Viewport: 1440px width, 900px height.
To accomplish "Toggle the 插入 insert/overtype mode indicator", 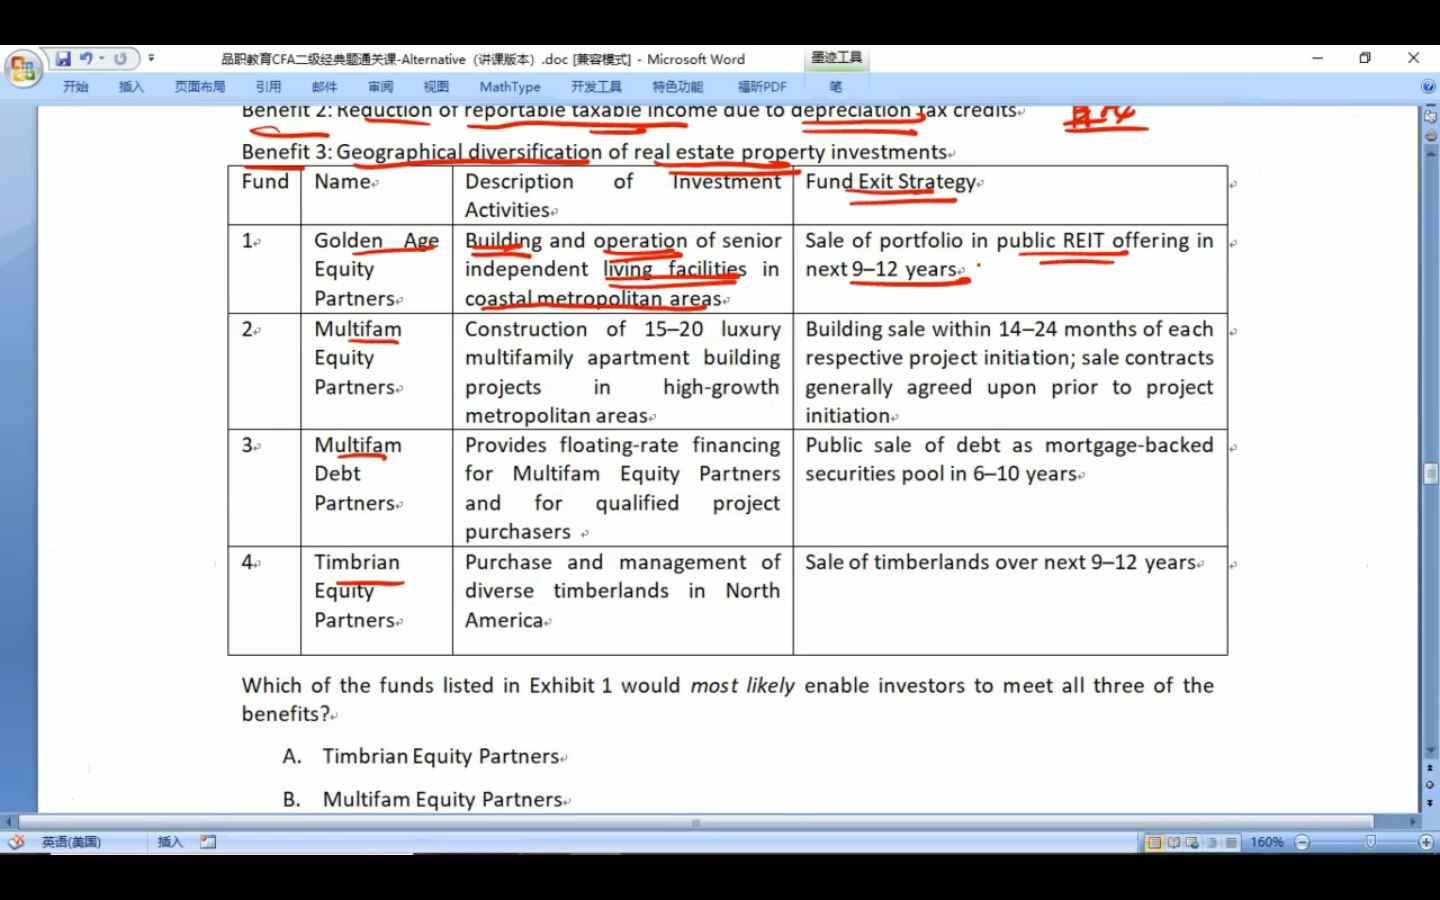I will coord(170,842).
